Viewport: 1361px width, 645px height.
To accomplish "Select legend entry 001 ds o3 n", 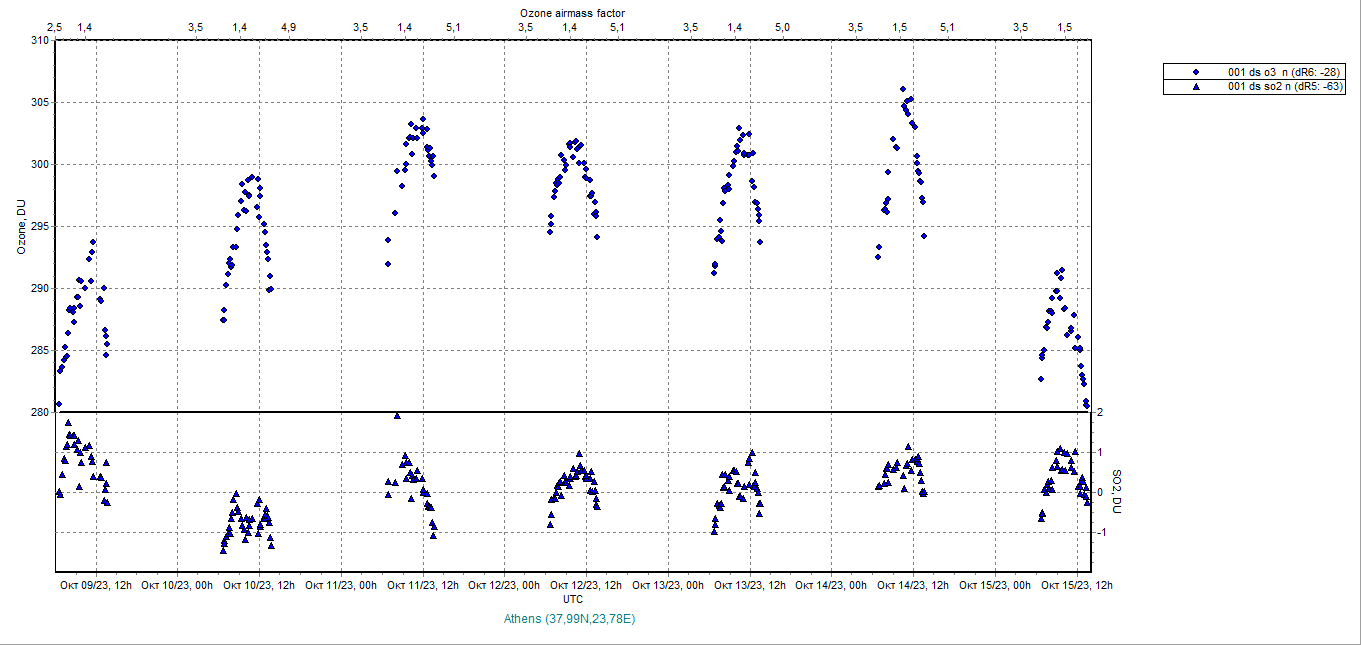I will [1284, 72].
